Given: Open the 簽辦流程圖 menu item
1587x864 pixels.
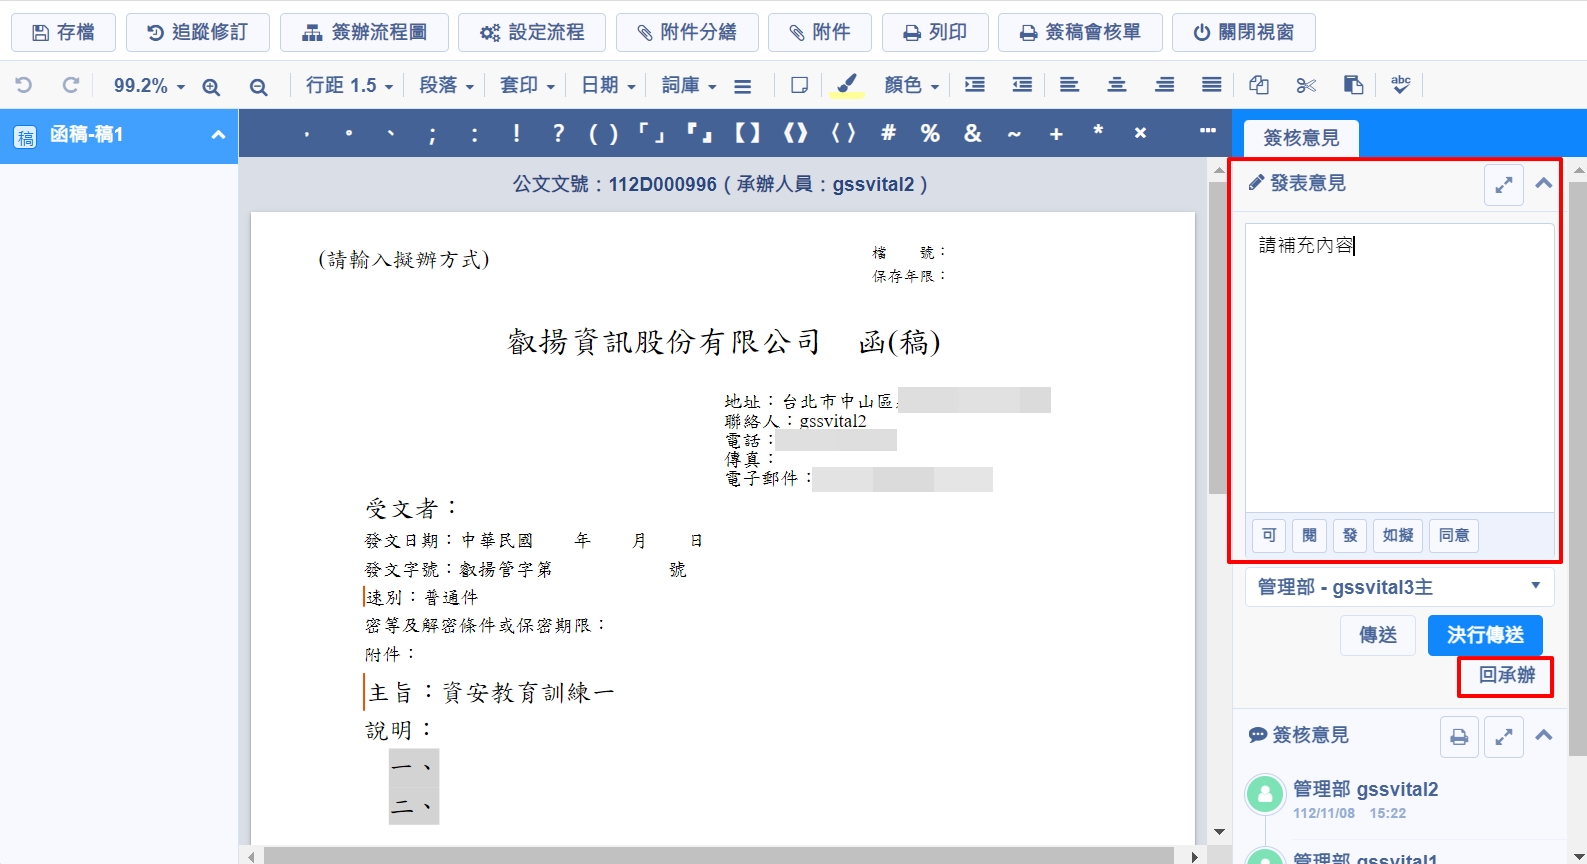Looking at the screenshot, I should [365, 32].
